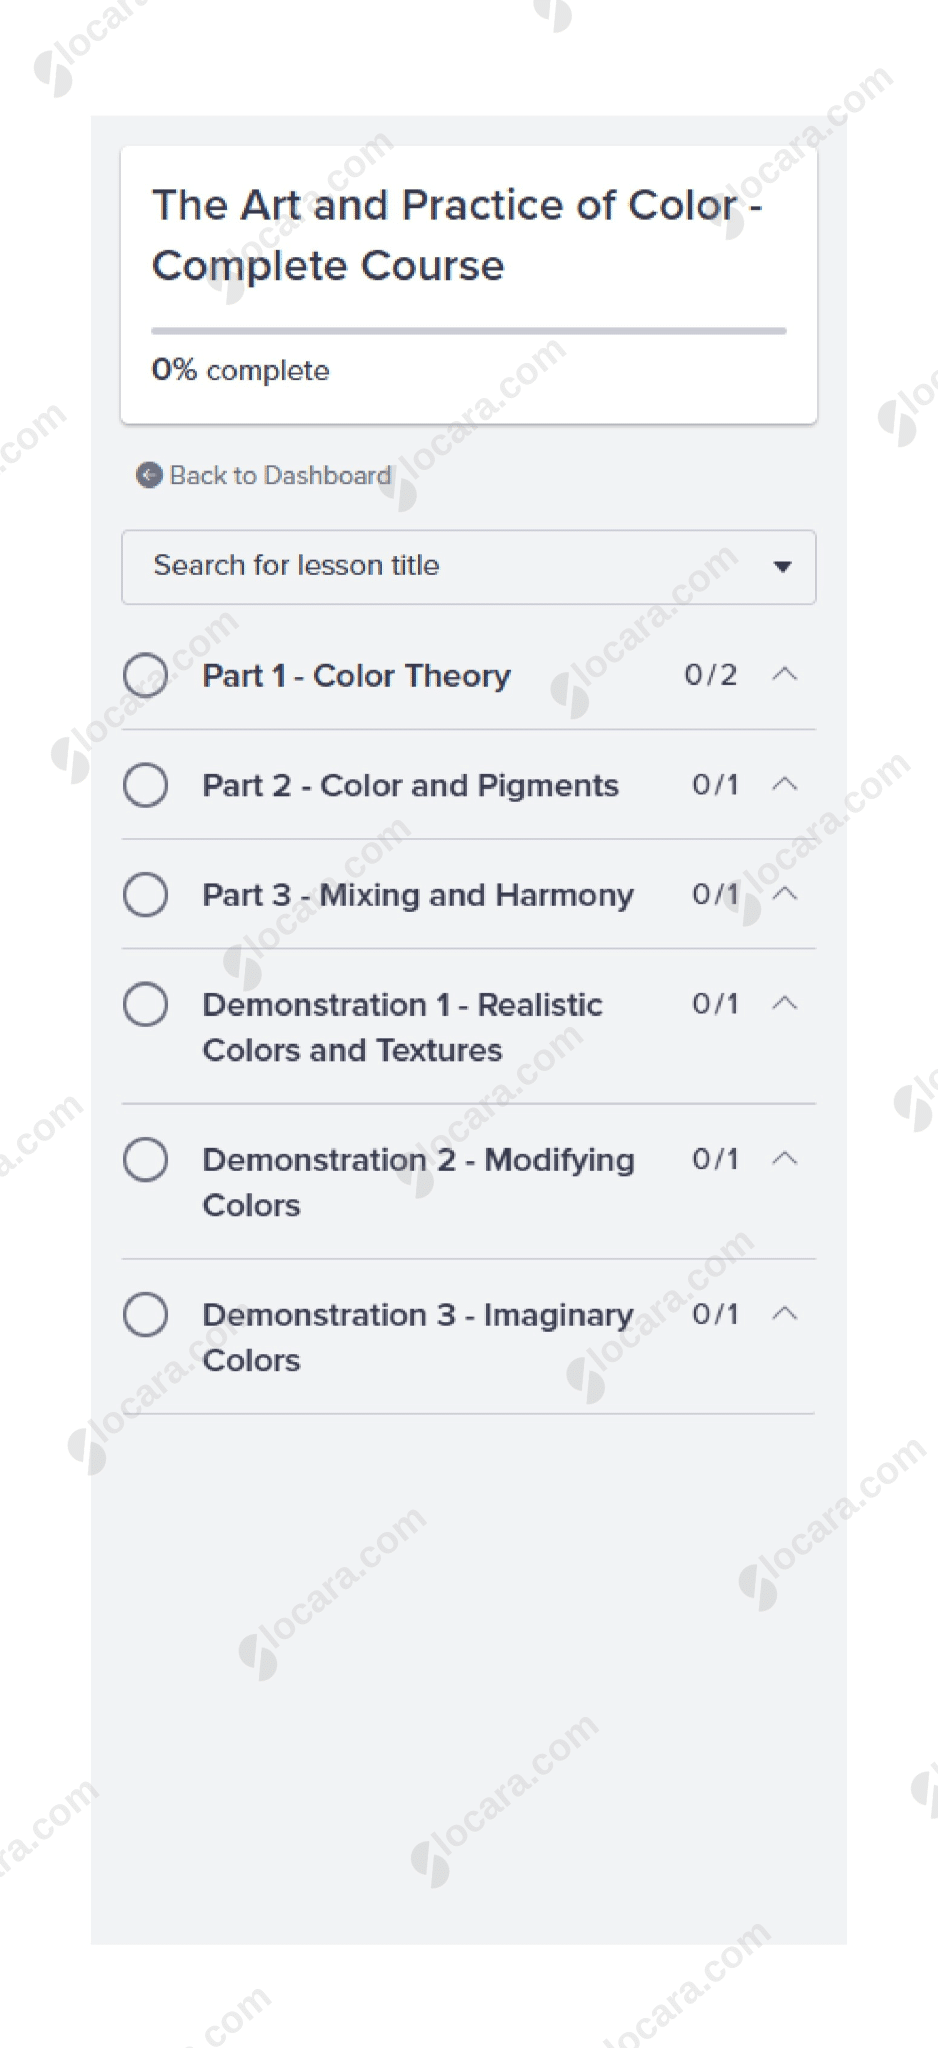Collapse Demonstration 2 section chevron

pos(785,1158)
